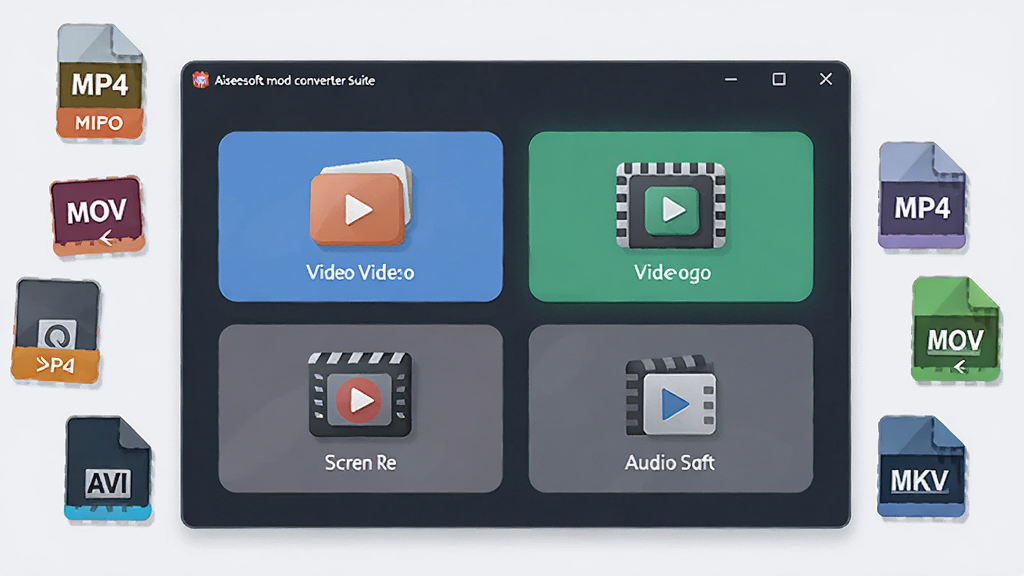Screen dimensions: 1024x576
Task: Click the film chip play icon
Action: tap(671, 206)
